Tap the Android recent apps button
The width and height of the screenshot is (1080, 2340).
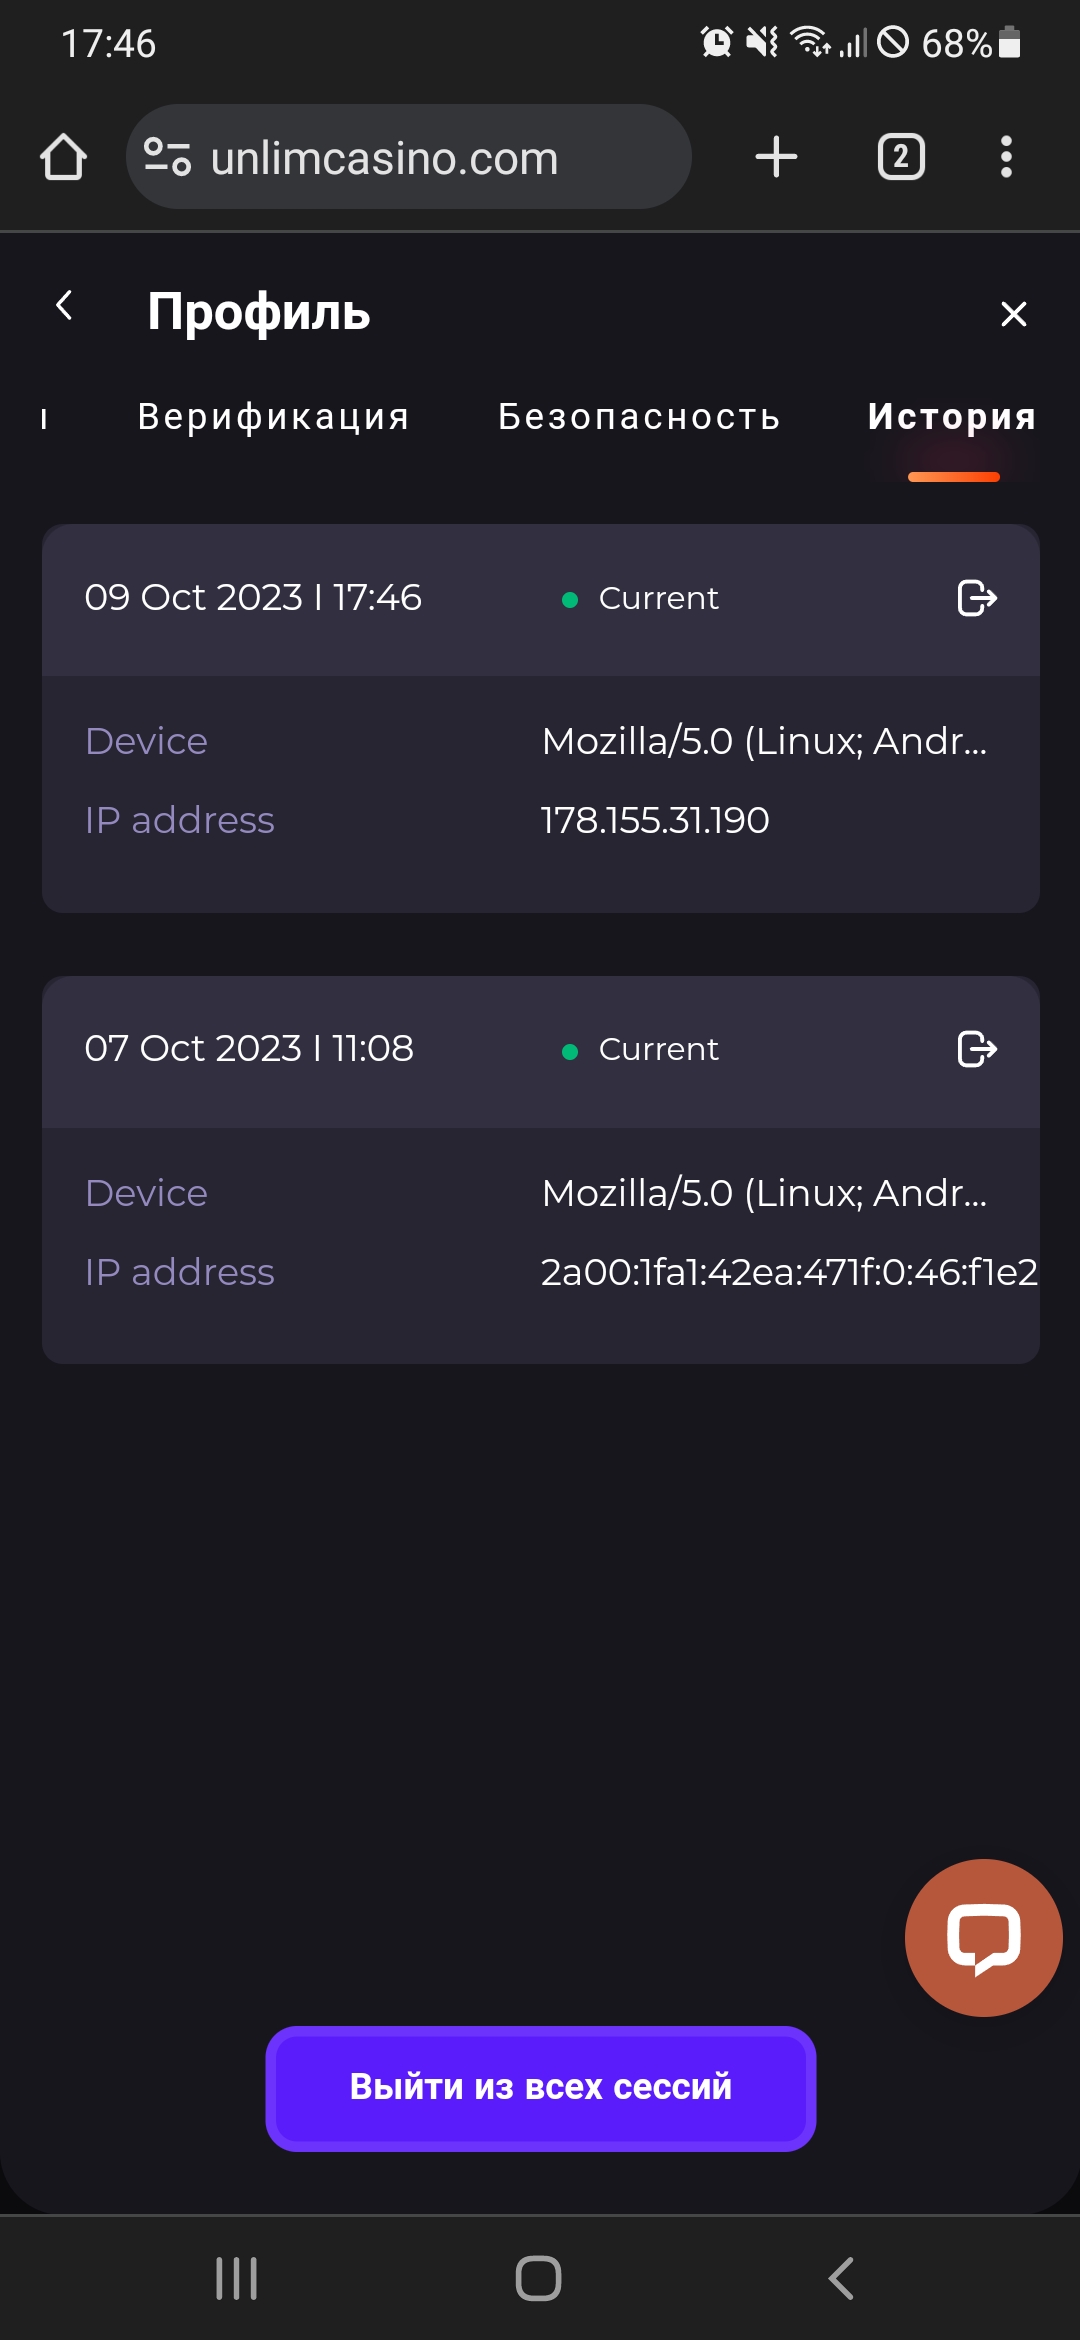pyautogui.click(x=237, y=2278)
